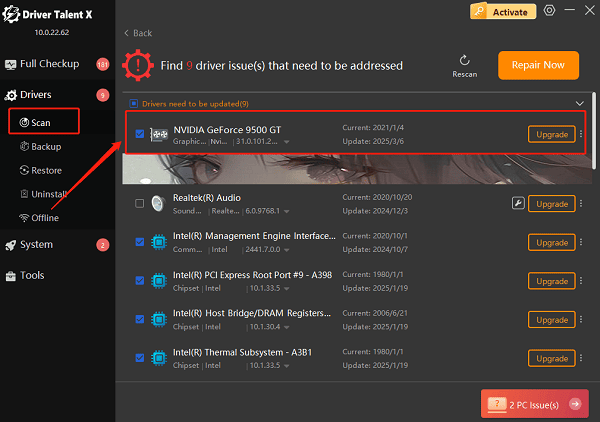Uncheck PCI Express Root Port #9 checkbox
The width and height of the screenshot is (600, 422).
click(x=140, y=280)
